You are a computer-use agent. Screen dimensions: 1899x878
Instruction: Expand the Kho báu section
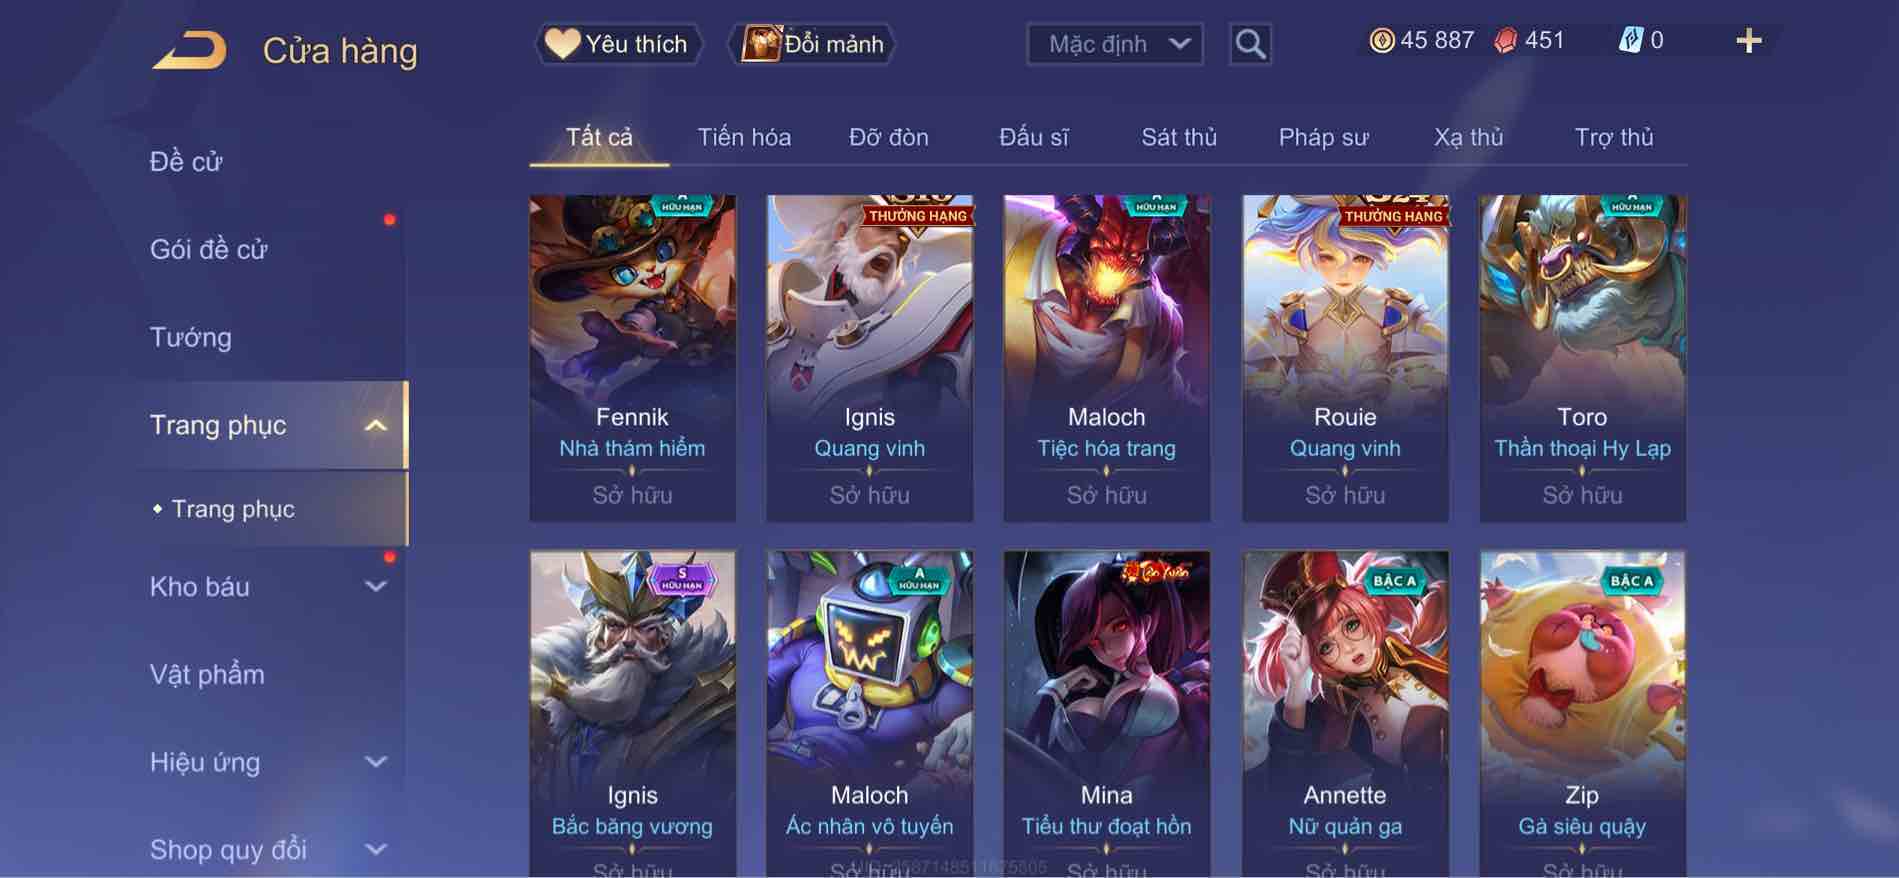click(x=376, y=587)
